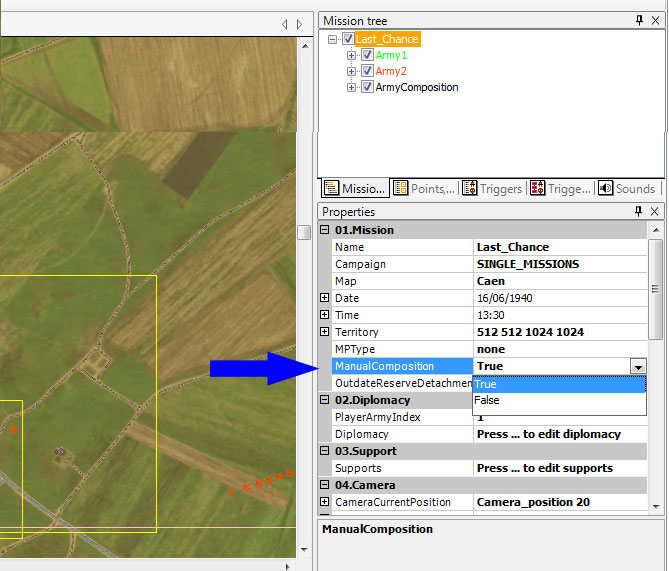Expand the Date property
The height and width of the screenshot is (571, 669).
pyautogui.click(x=324, y=298)
